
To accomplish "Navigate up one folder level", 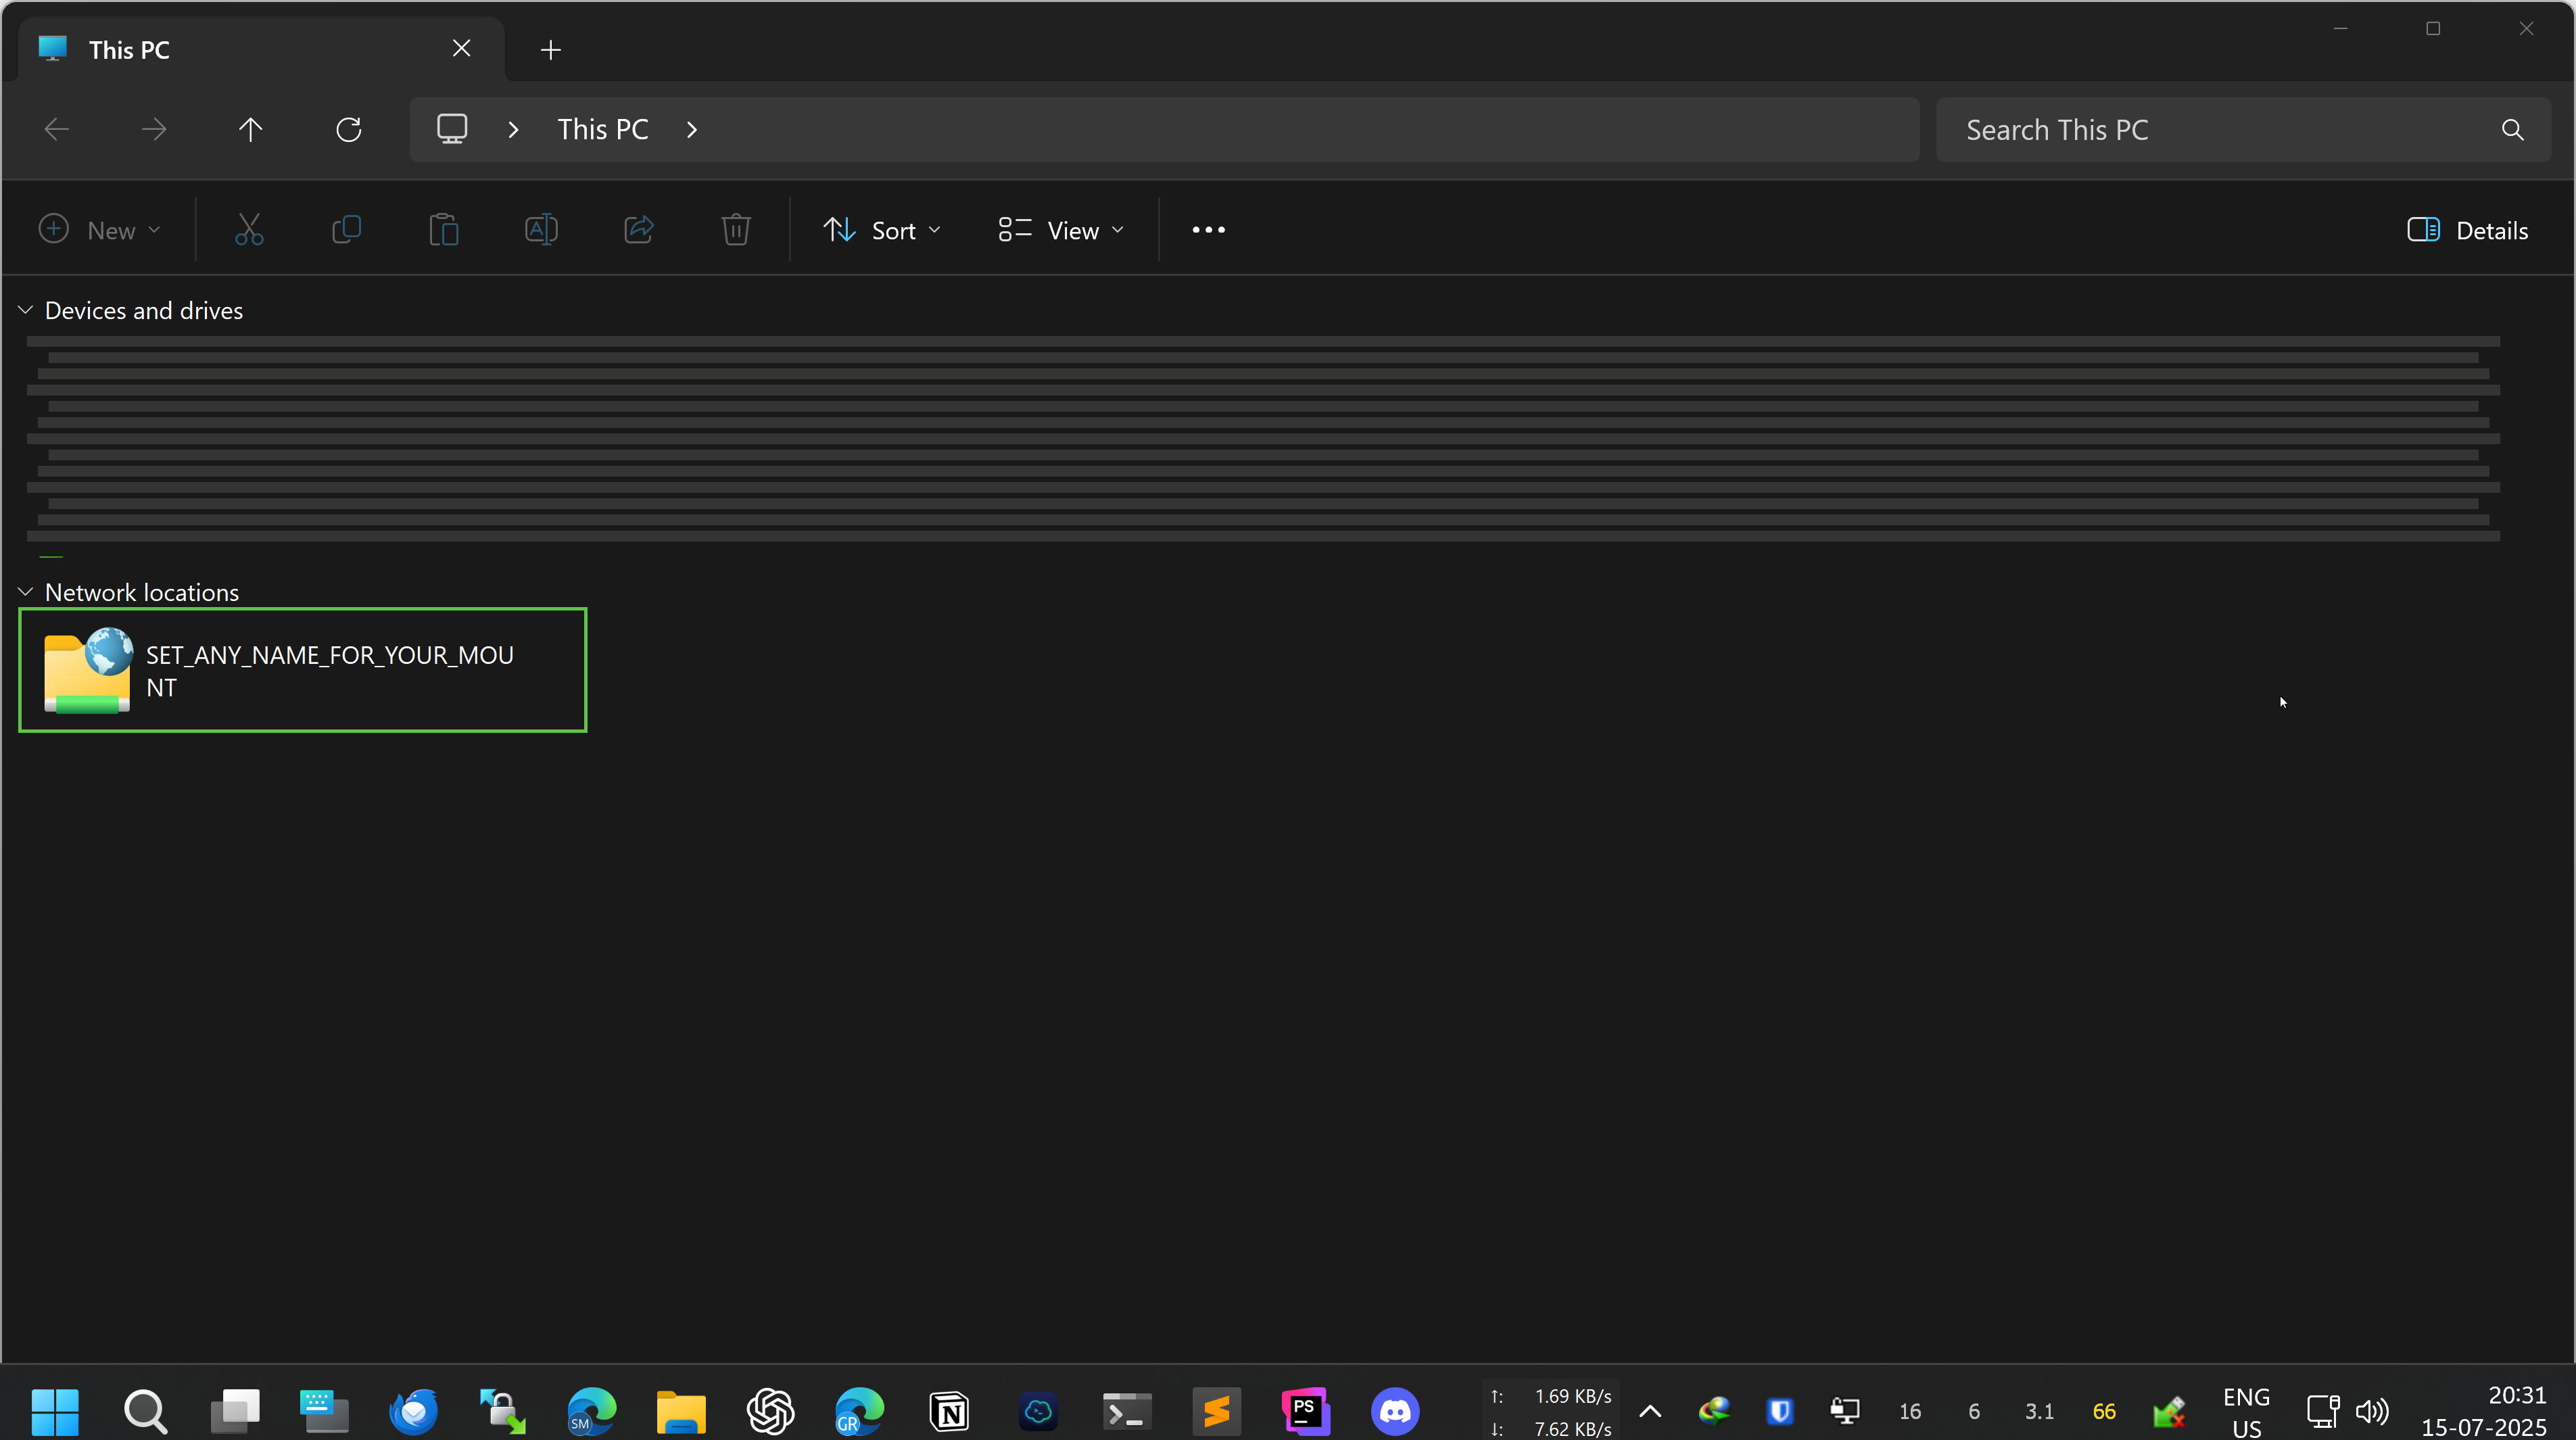I will (251, 130).
